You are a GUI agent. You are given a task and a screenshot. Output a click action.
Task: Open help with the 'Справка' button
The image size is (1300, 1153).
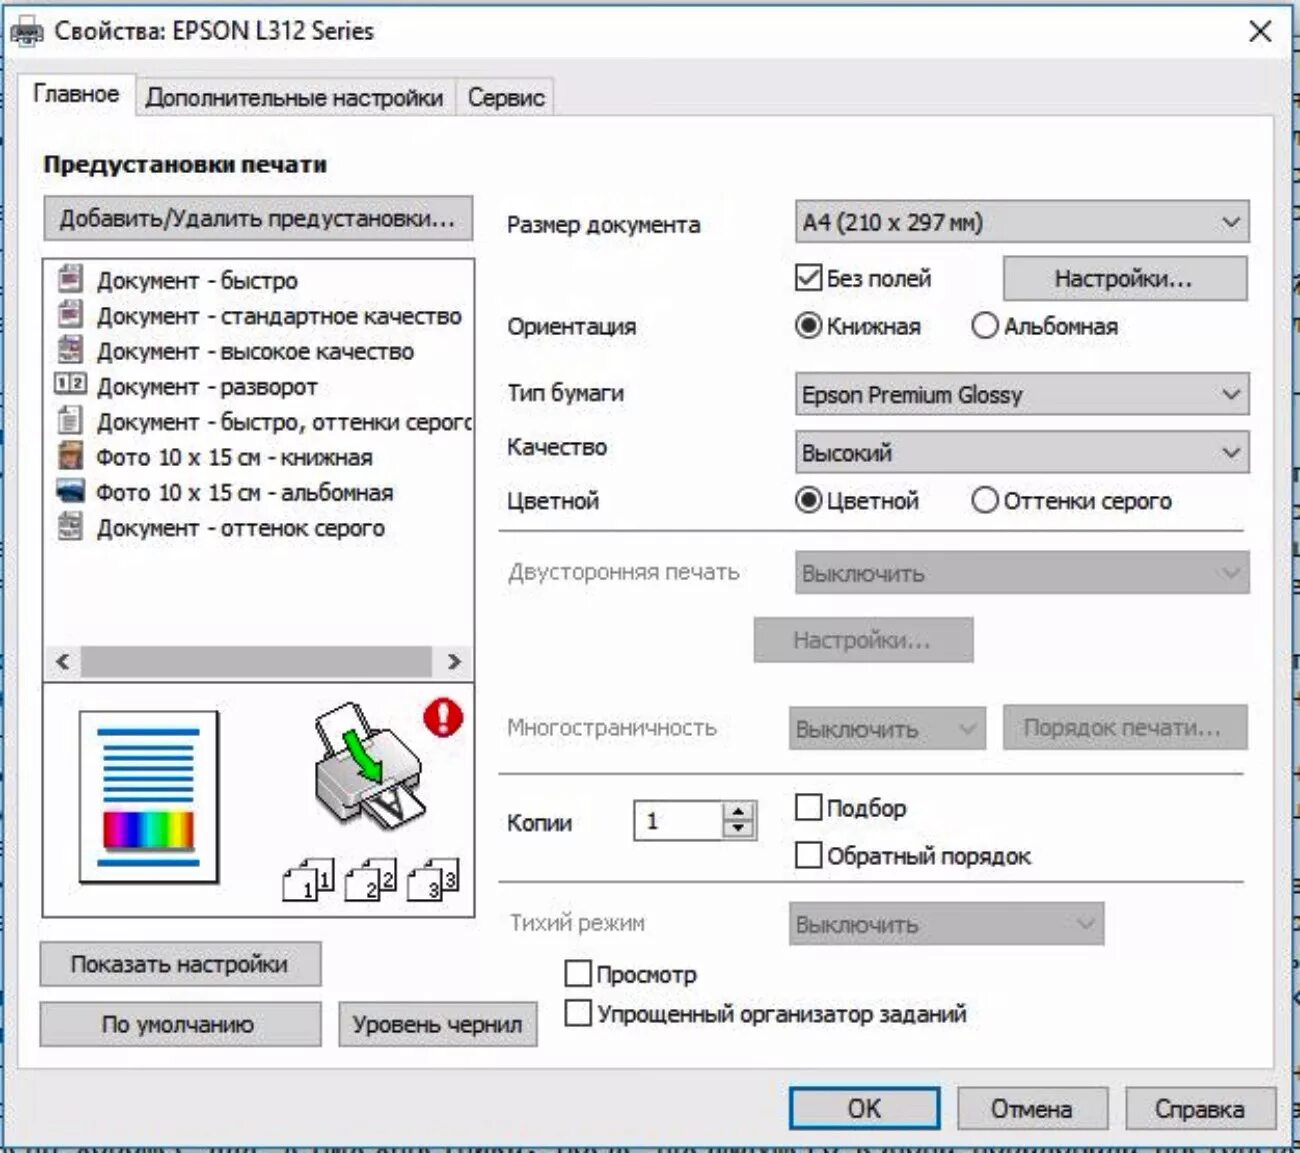(1200, 1108)
